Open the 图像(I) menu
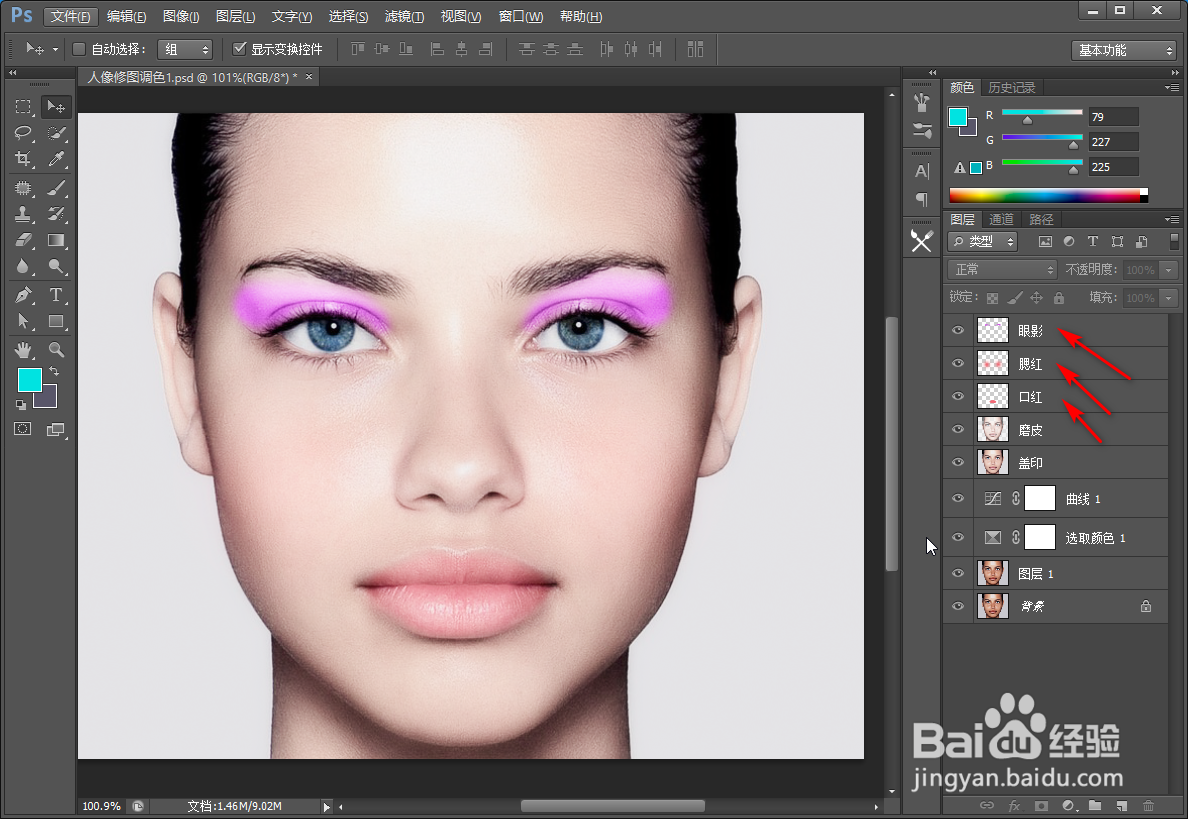 pyautogui.click(x=181, y=16)
